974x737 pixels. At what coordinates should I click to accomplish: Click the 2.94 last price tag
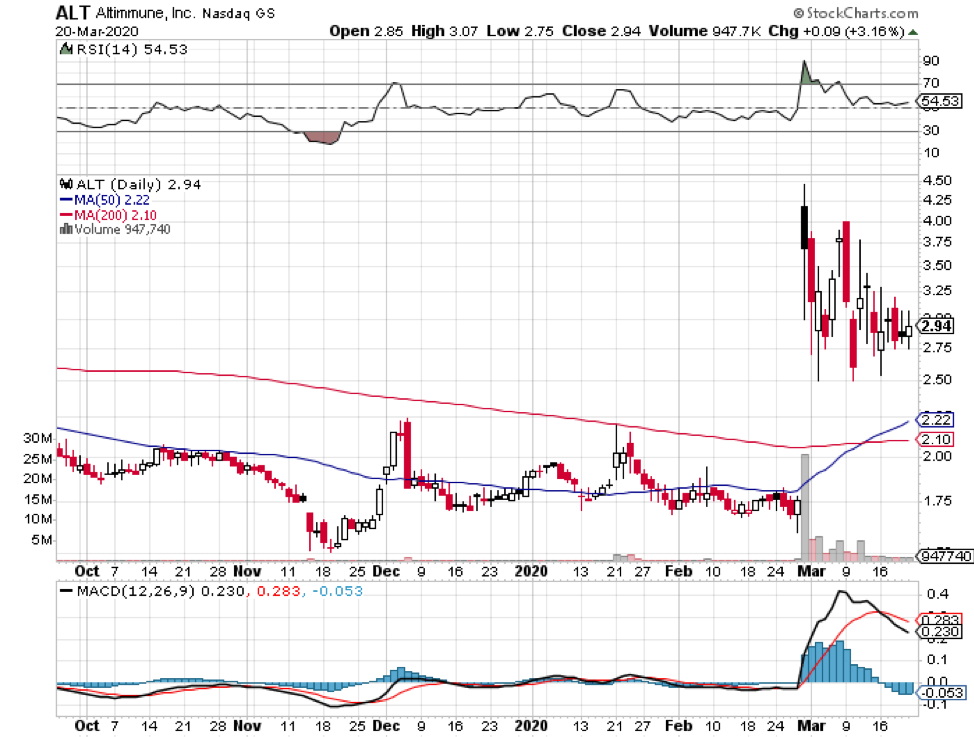935,326
